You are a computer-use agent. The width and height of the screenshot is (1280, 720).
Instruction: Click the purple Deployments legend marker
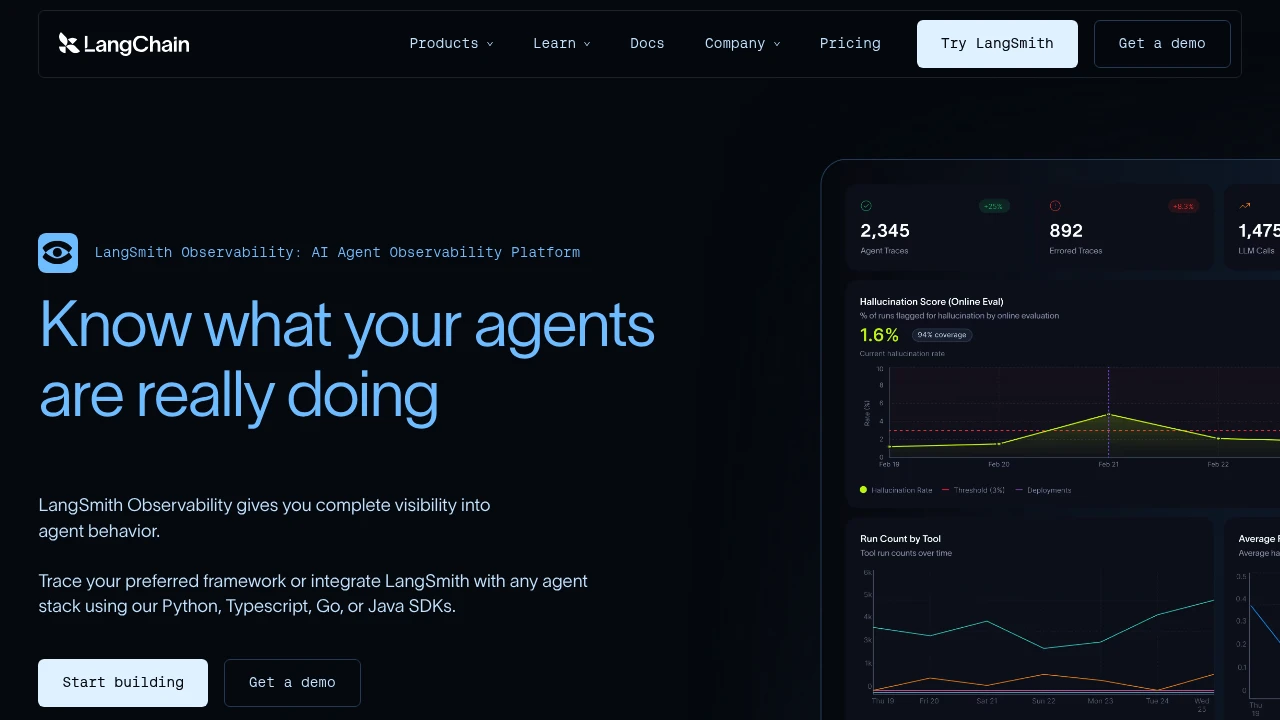[1019, 490]
